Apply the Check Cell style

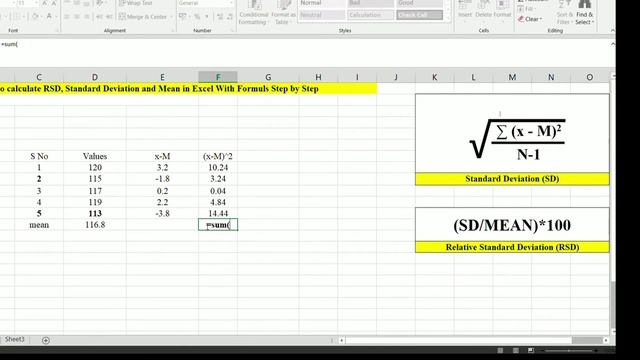[x=419, y=15]
